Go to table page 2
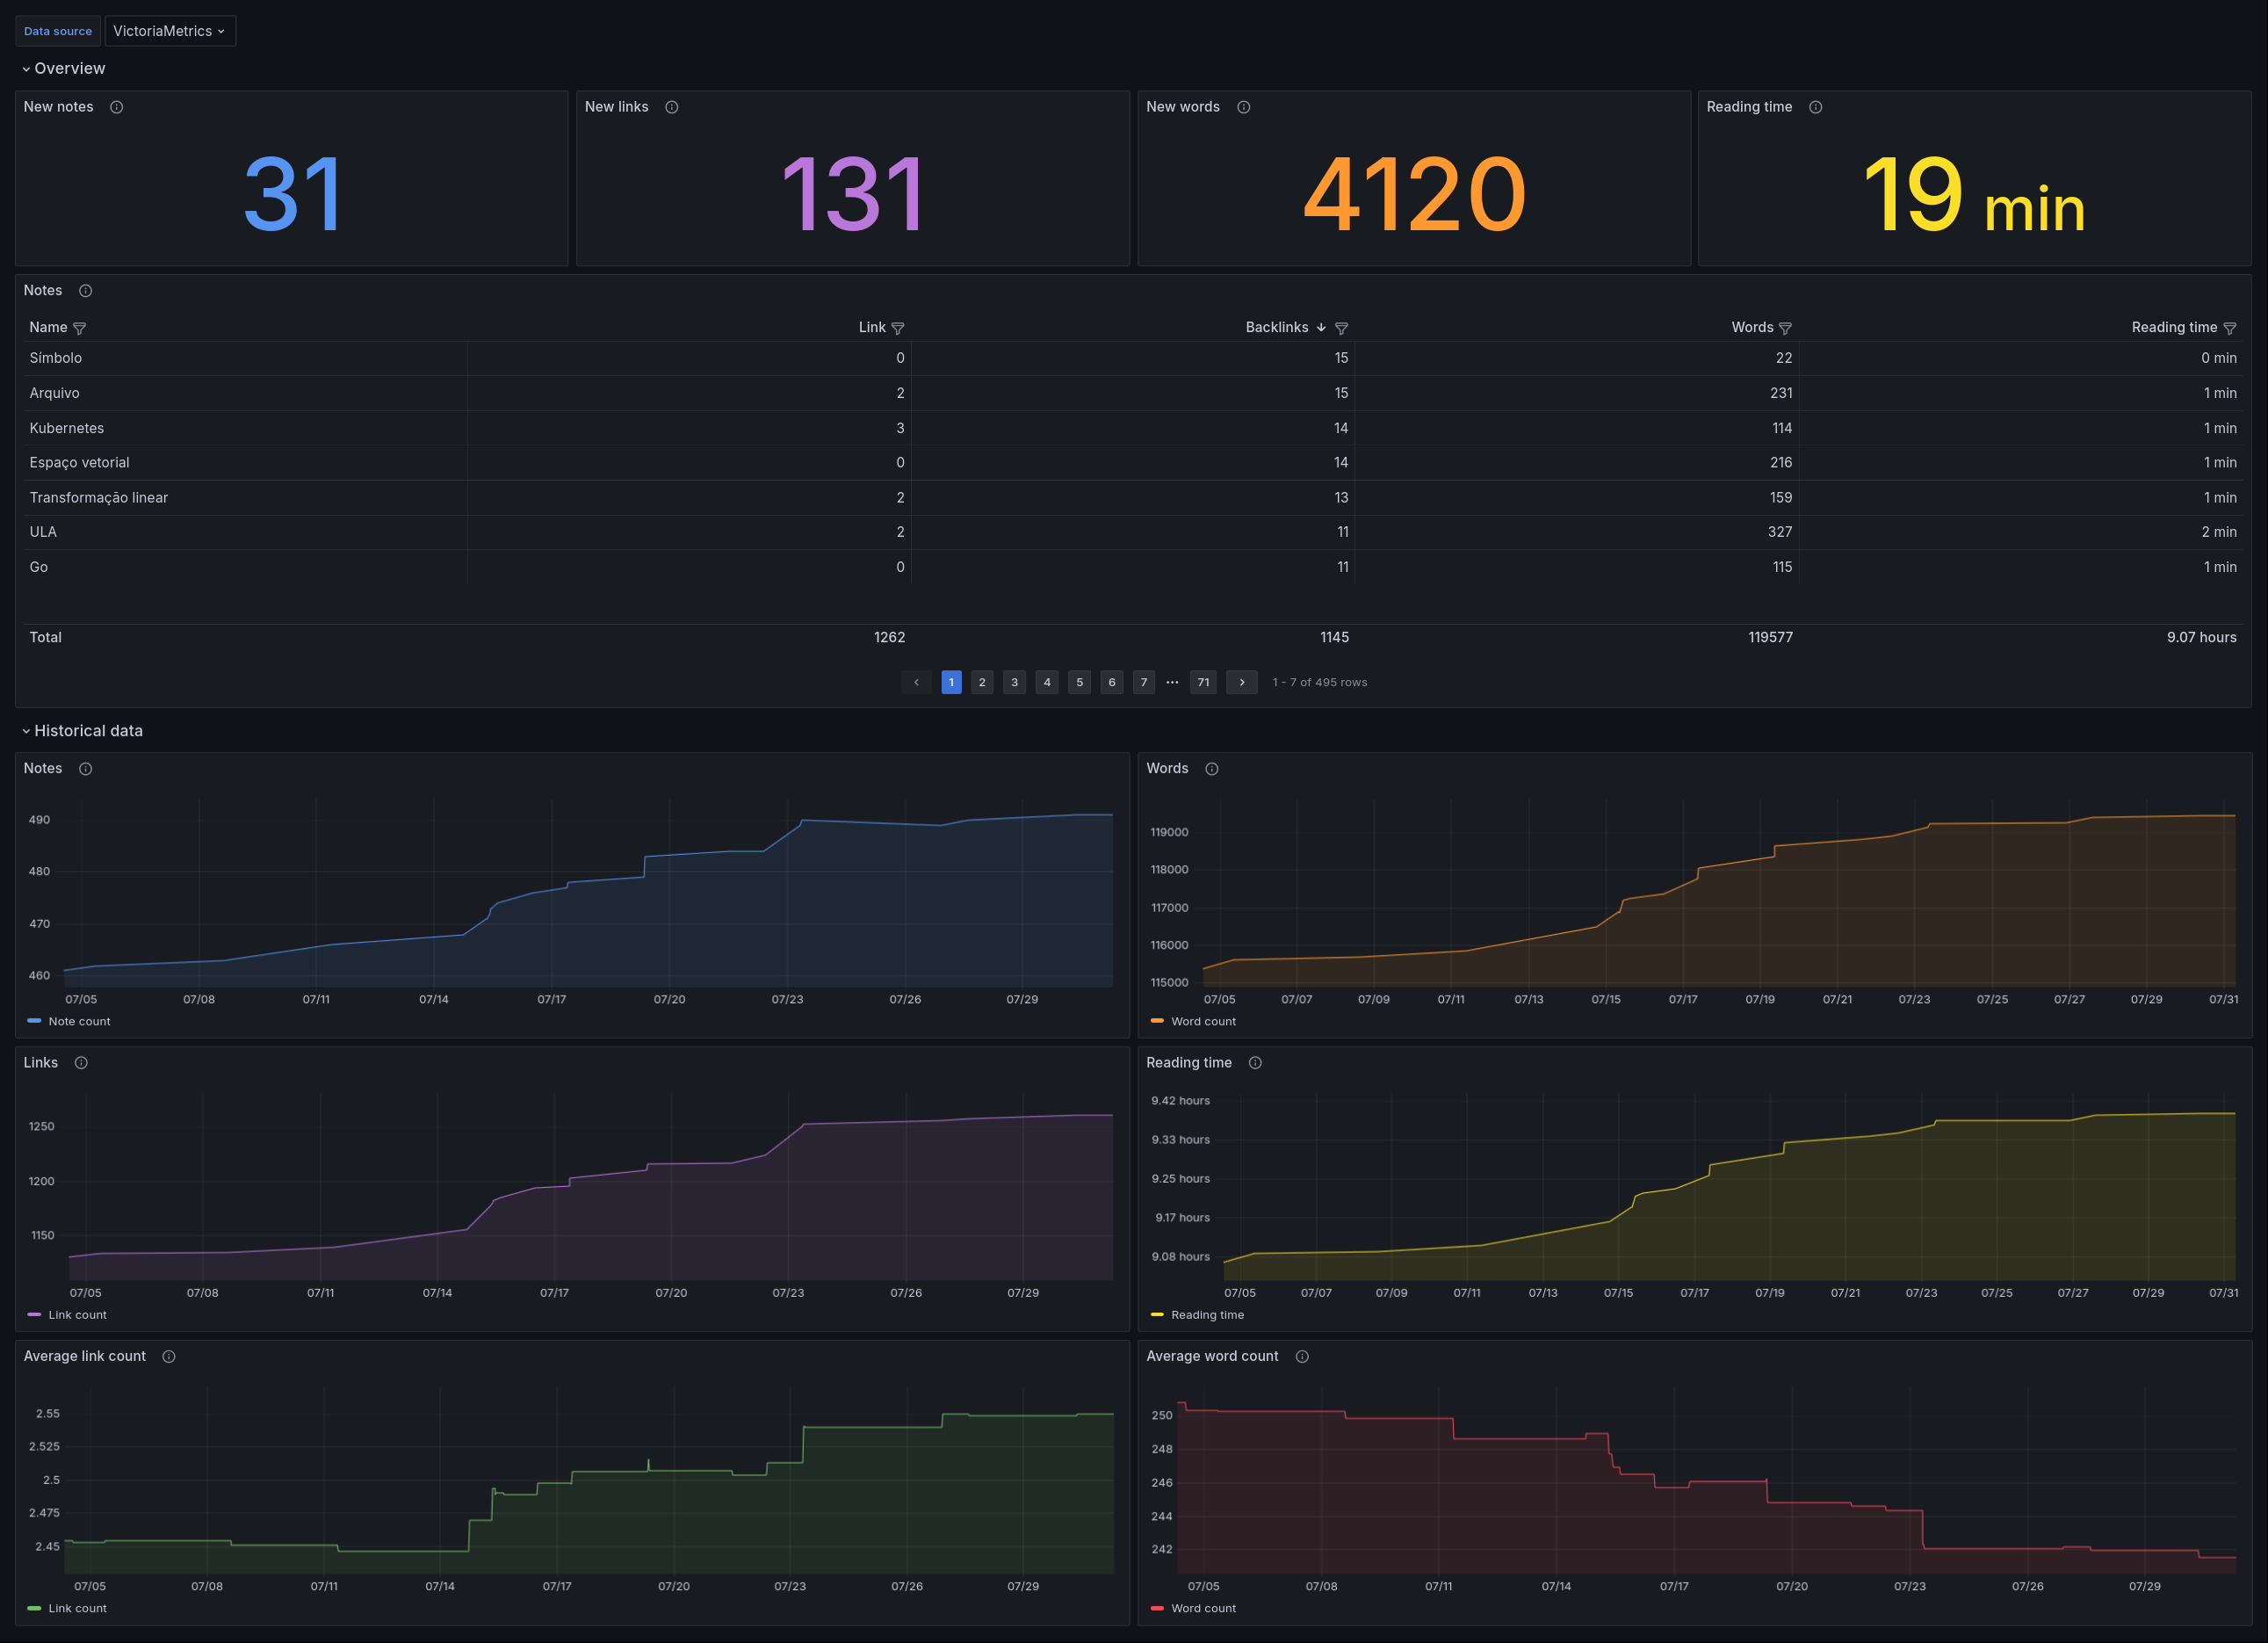This screenshot has height=1643, width=2268. 982,682
